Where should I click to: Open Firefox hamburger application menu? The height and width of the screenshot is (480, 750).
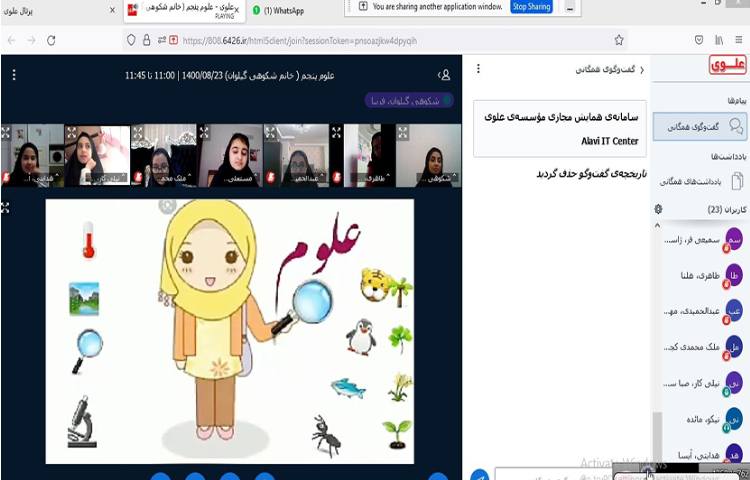tap(739, 41)
